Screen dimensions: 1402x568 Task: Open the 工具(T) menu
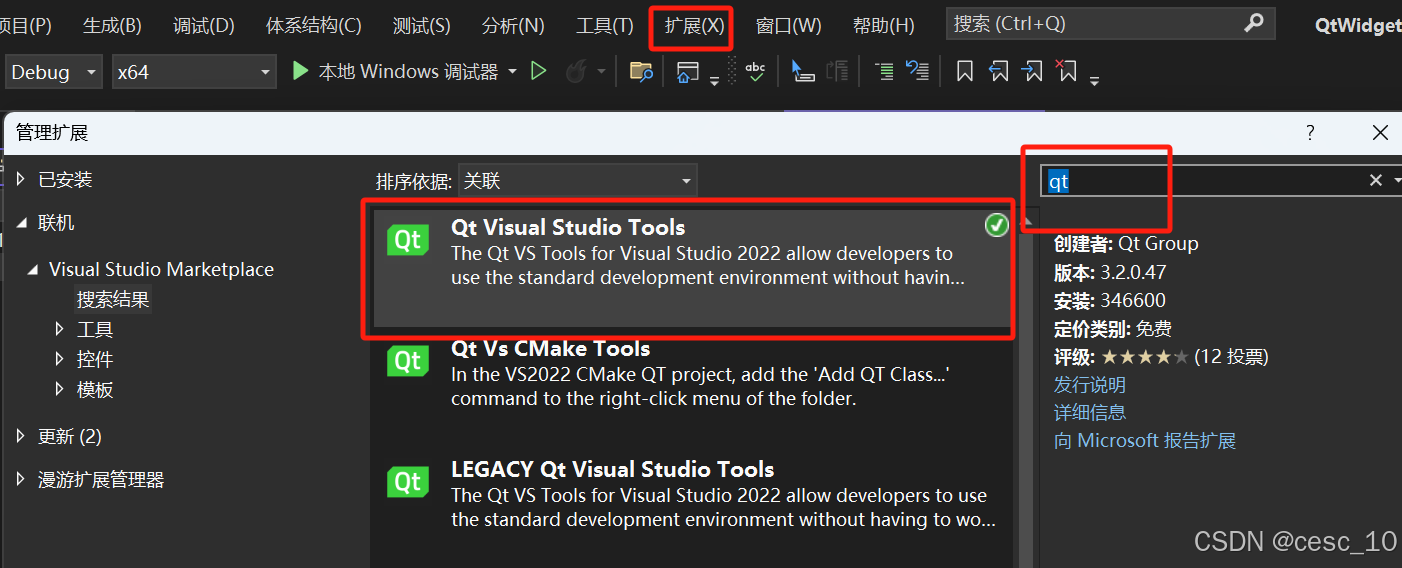pos(604,25)
